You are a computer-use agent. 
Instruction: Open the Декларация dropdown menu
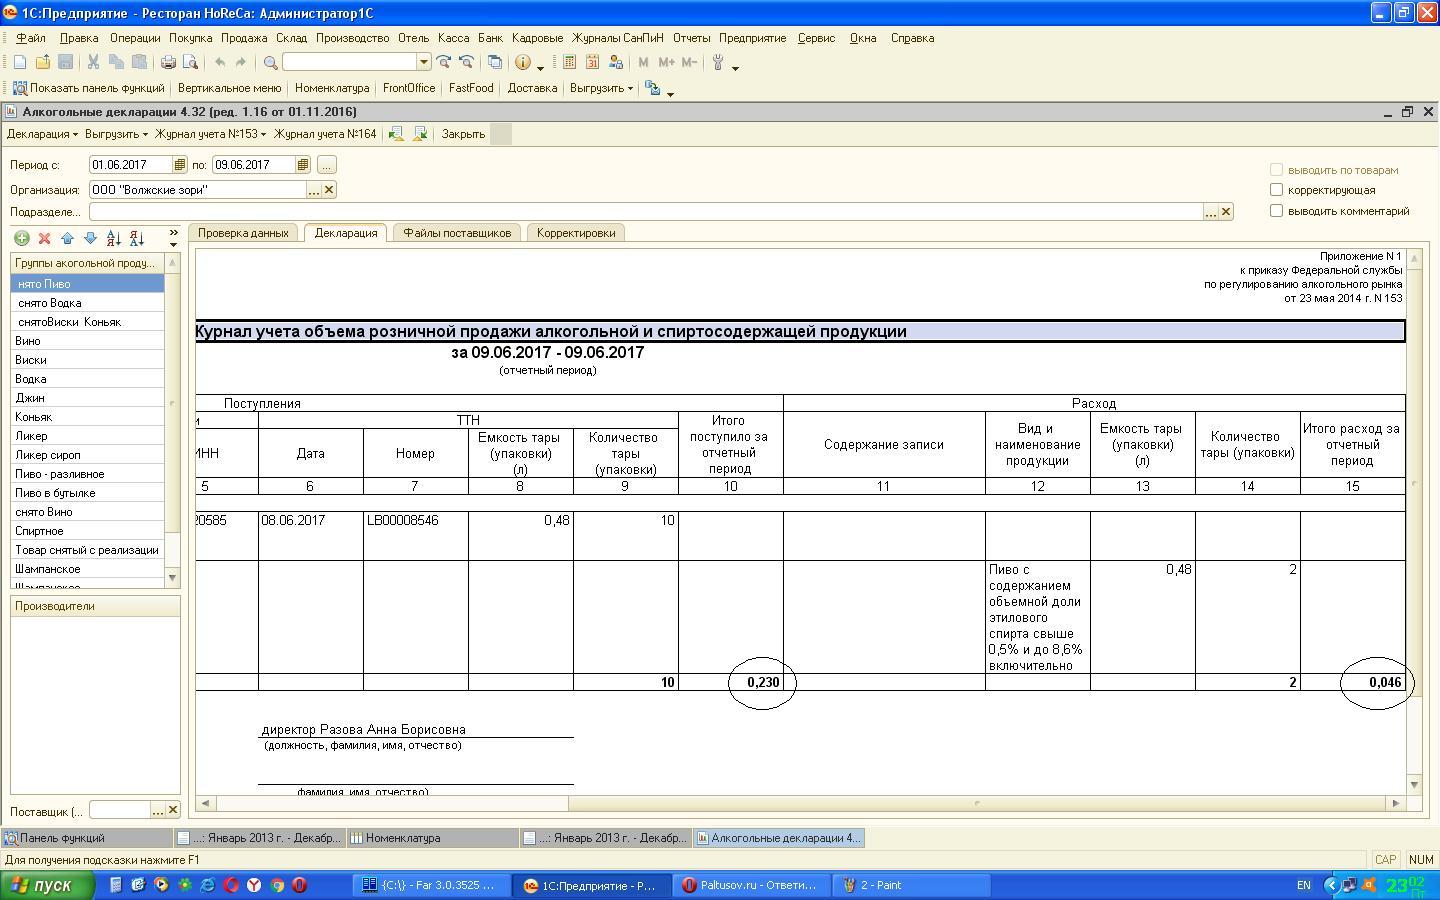42,133
